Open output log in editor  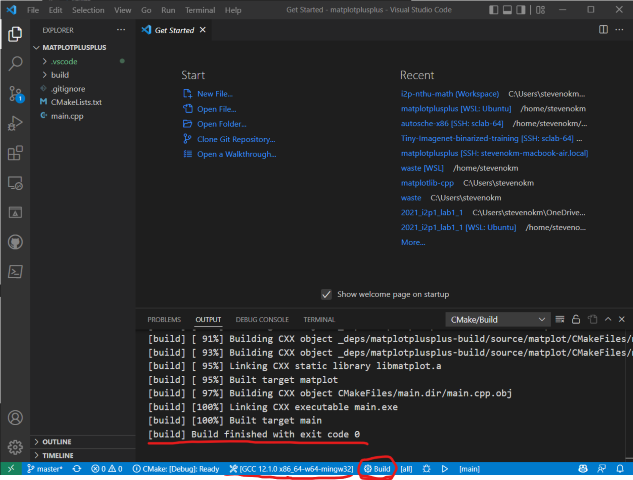coord(592,319)
